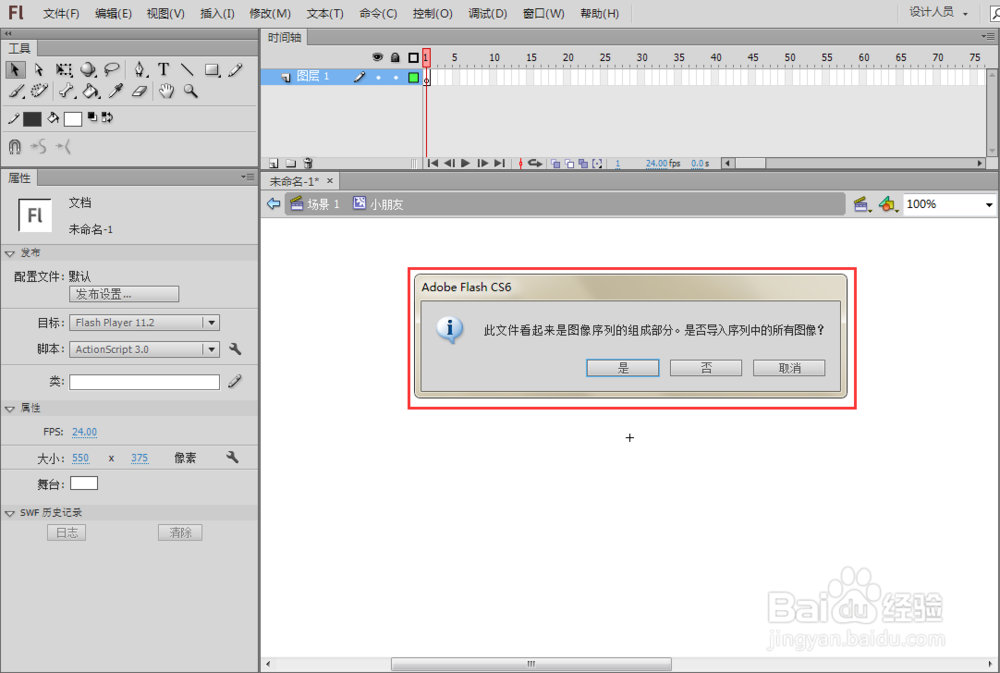1000x673 pixels.
Task: Enable snap to objects magnet
Action: 13,146
